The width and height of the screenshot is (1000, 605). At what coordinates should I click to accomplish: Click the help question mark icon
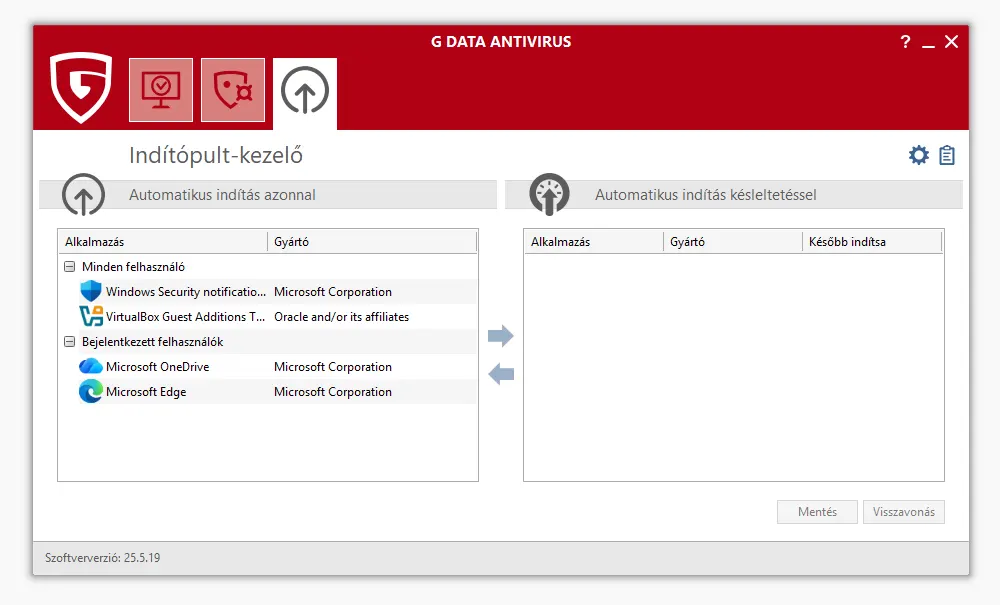905,42
